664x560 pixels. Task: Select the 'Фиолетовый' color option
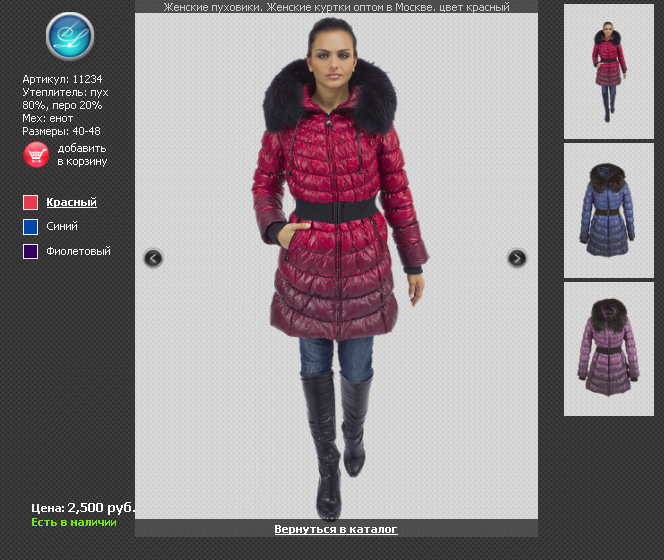tap(78, 252)
